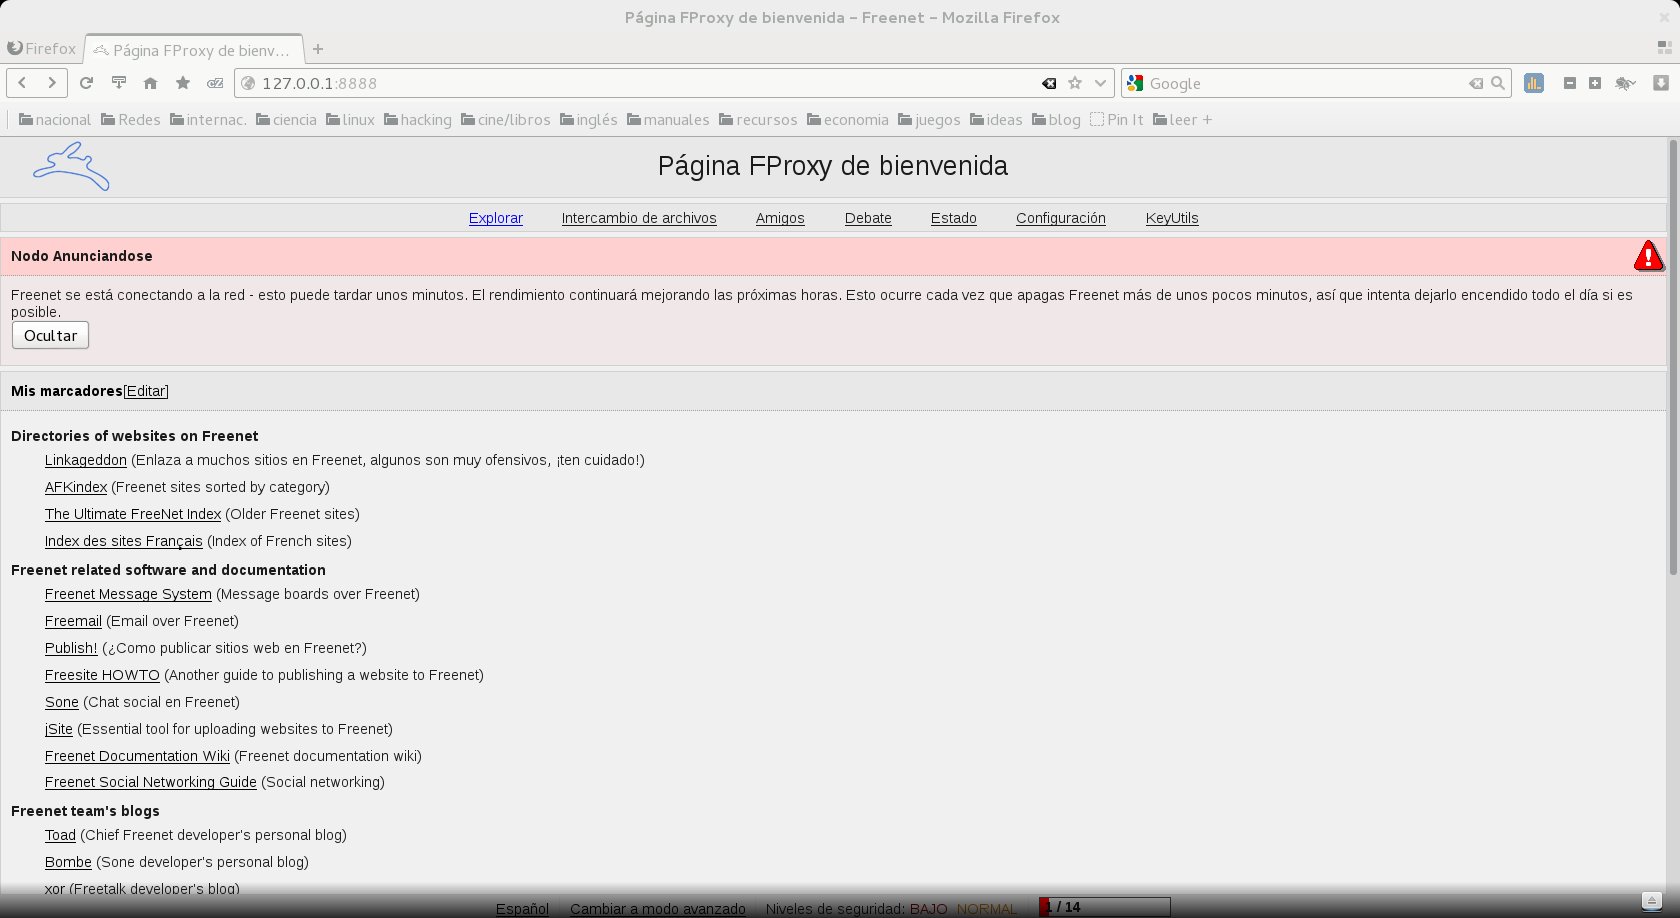This screenshot has height=918, width=1680.
Task: Click the reload page icon
Action: [86, 83]
